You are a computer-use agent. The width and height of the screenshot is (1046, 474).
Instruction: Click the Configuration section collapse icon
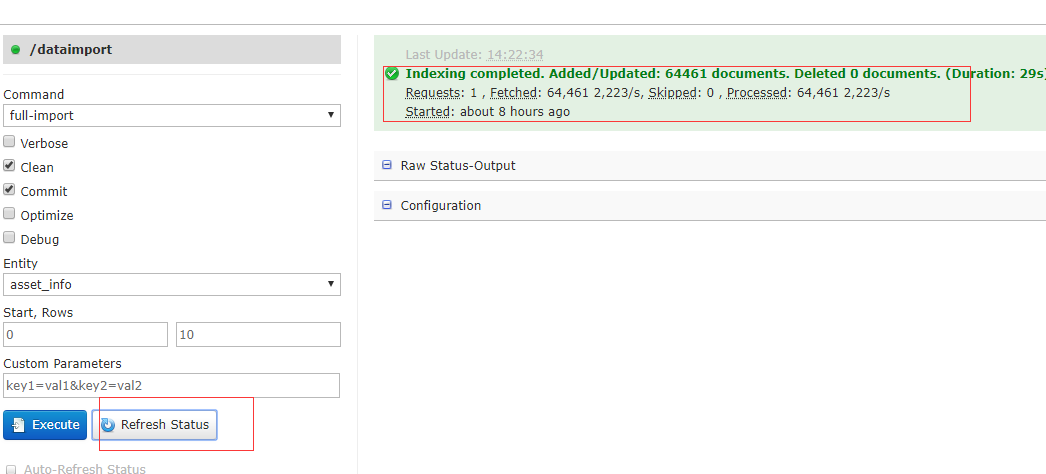point(387,205)
